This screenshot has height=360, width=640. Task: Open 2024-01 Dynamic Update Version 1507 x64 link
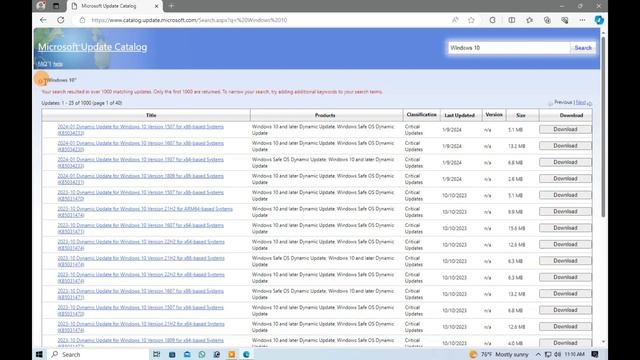140,162
